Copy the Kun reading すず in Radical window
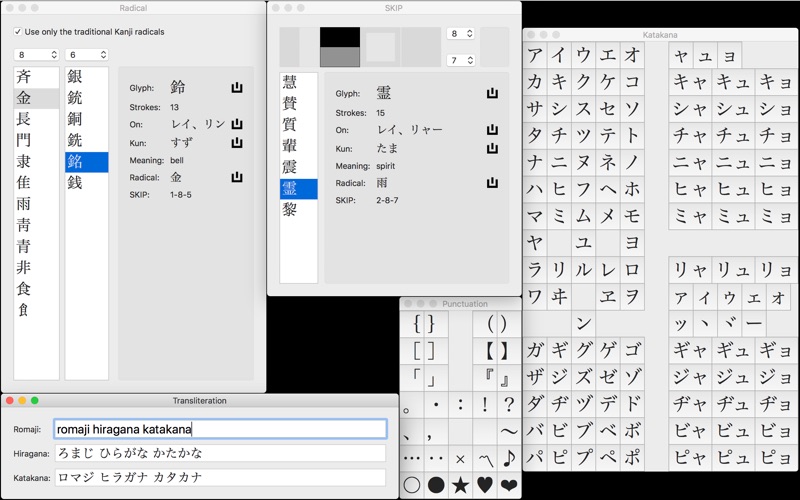Image resolution: width=800 pixels, height=500 pixels. pos(237,142)
